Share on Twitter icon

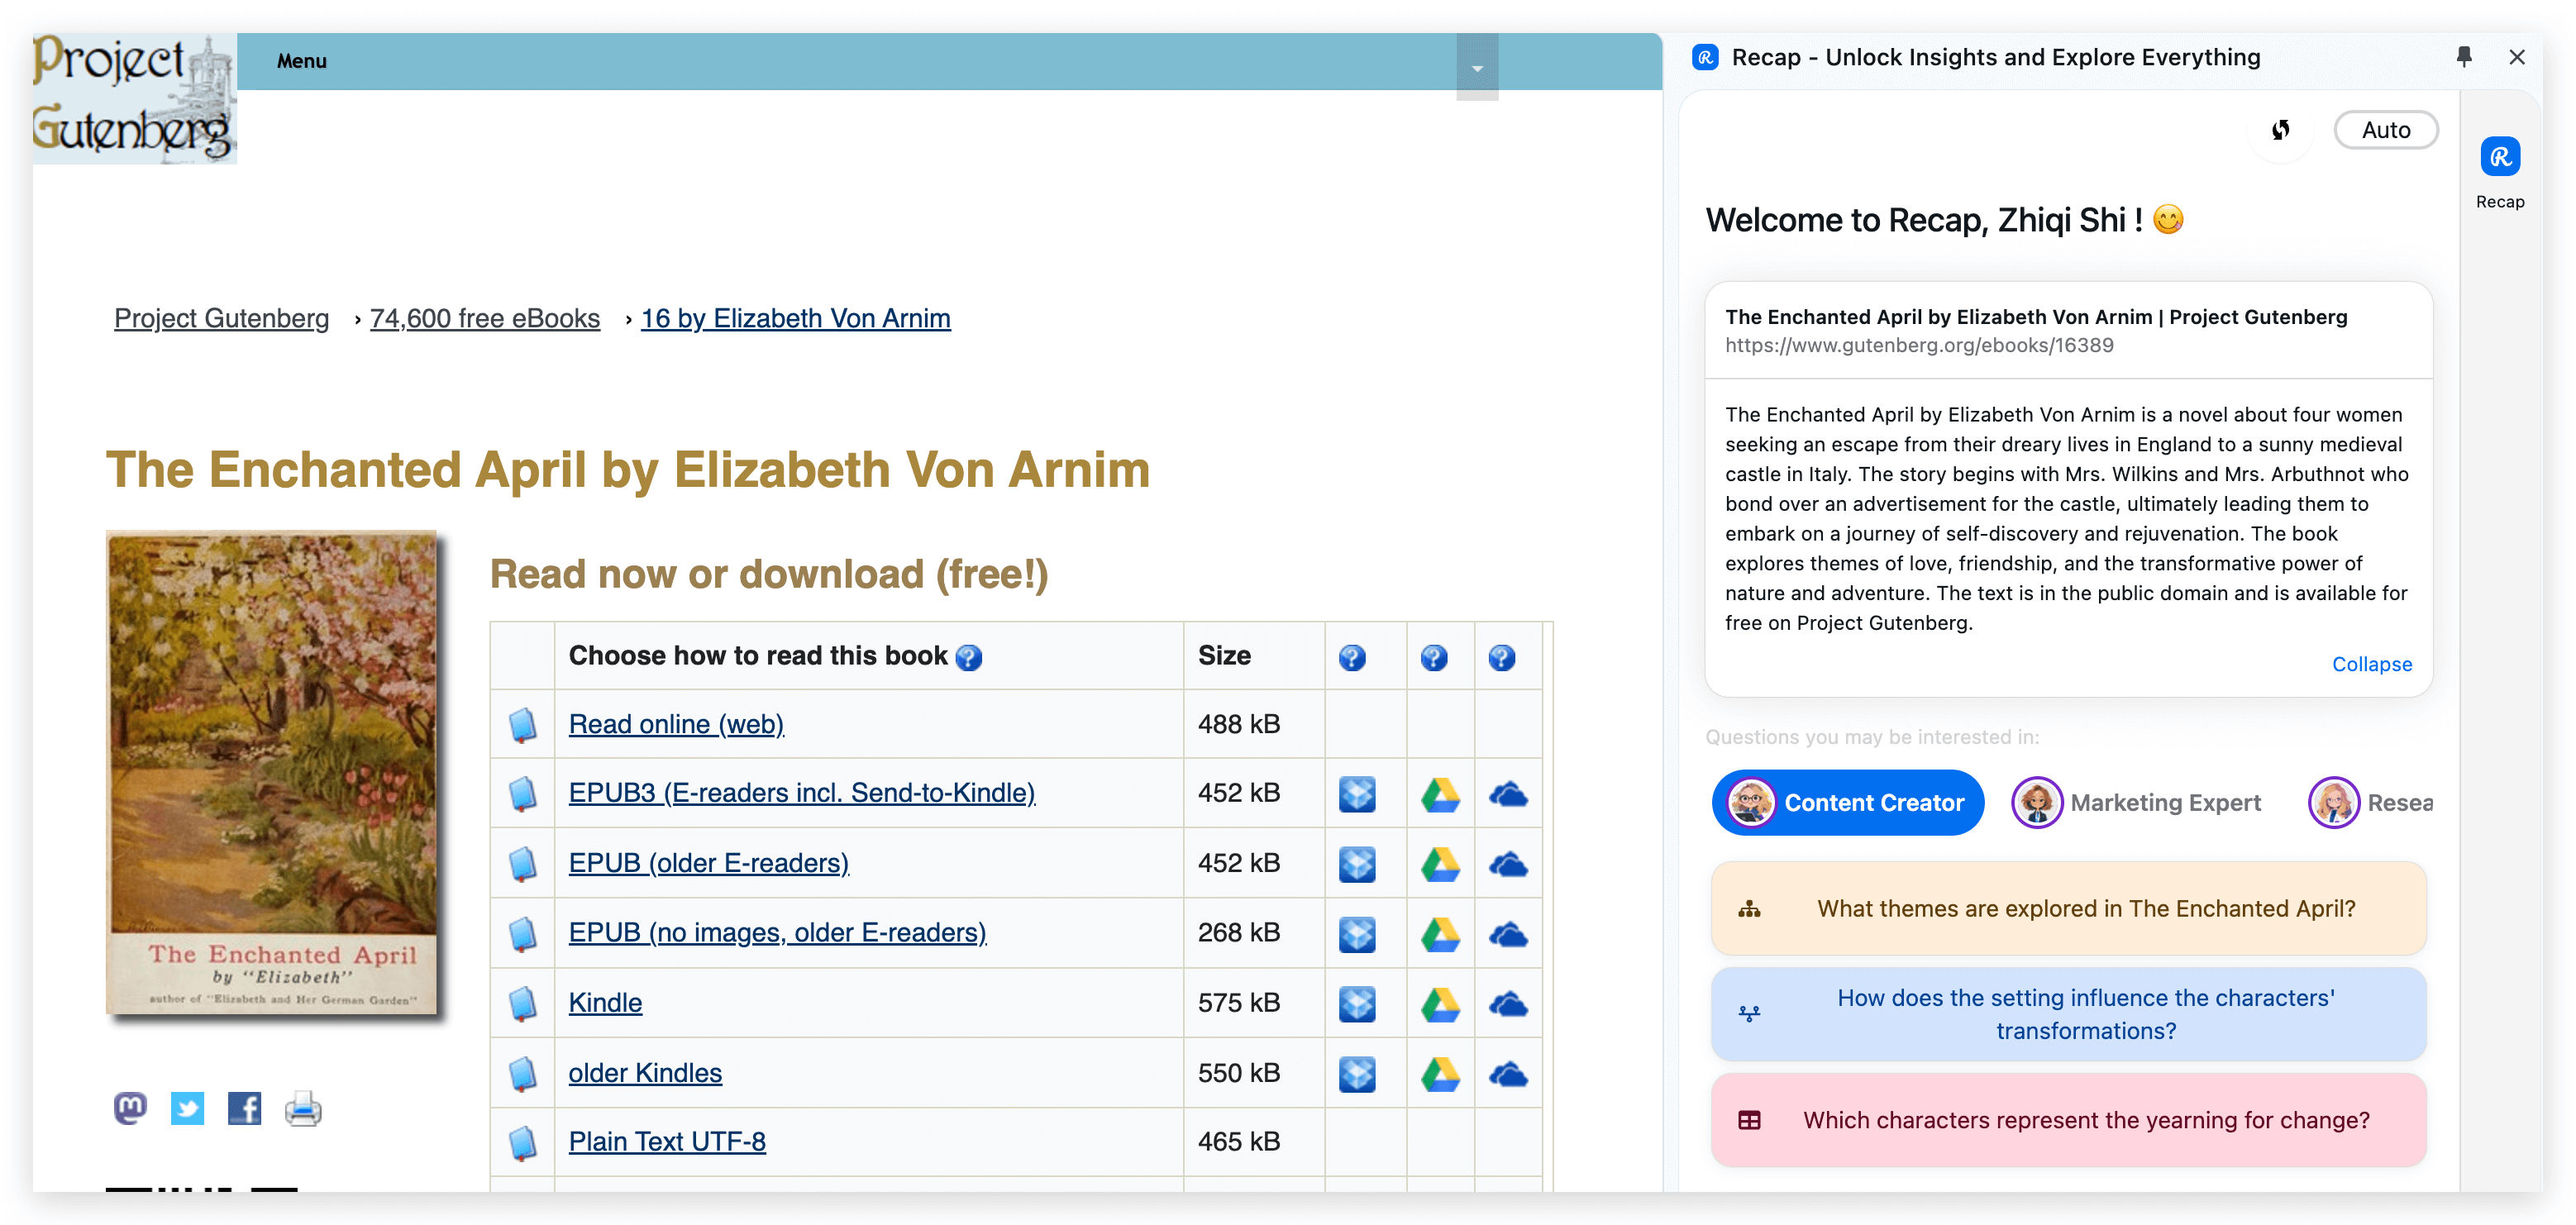click(187, 1108)
